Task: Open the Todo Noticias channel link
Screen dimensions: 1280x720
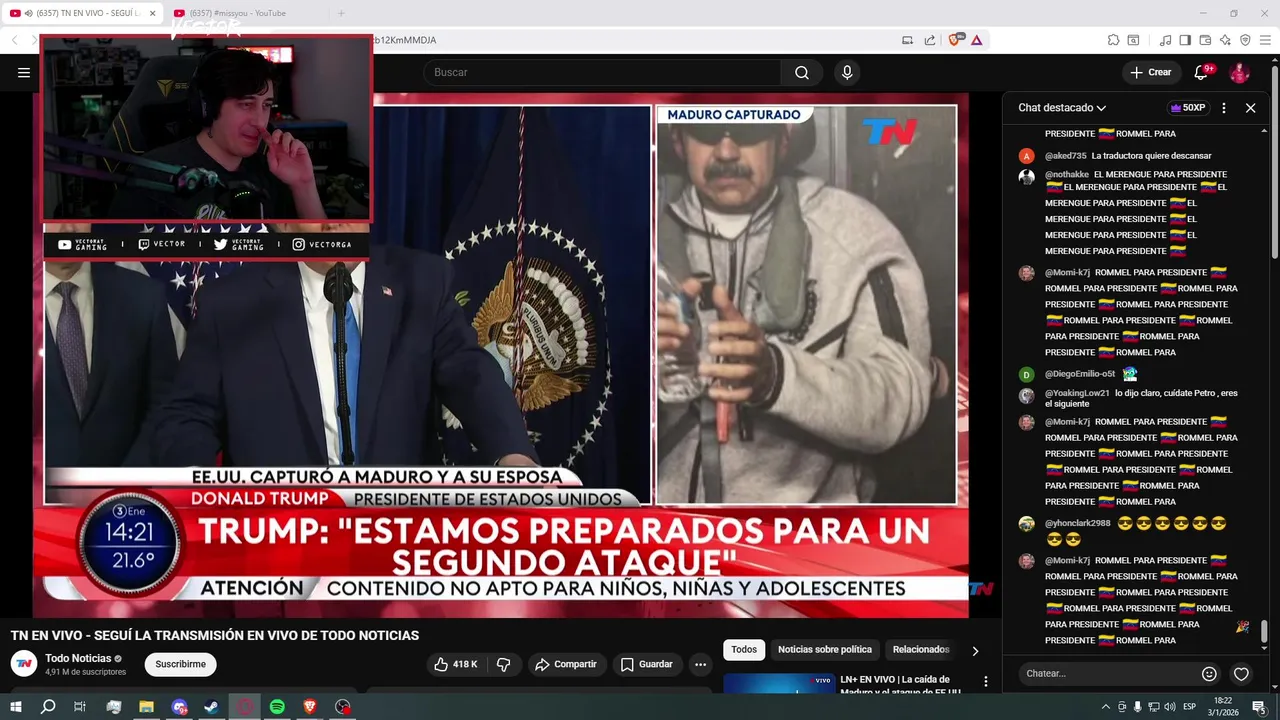Action: (x=78, y=658)
